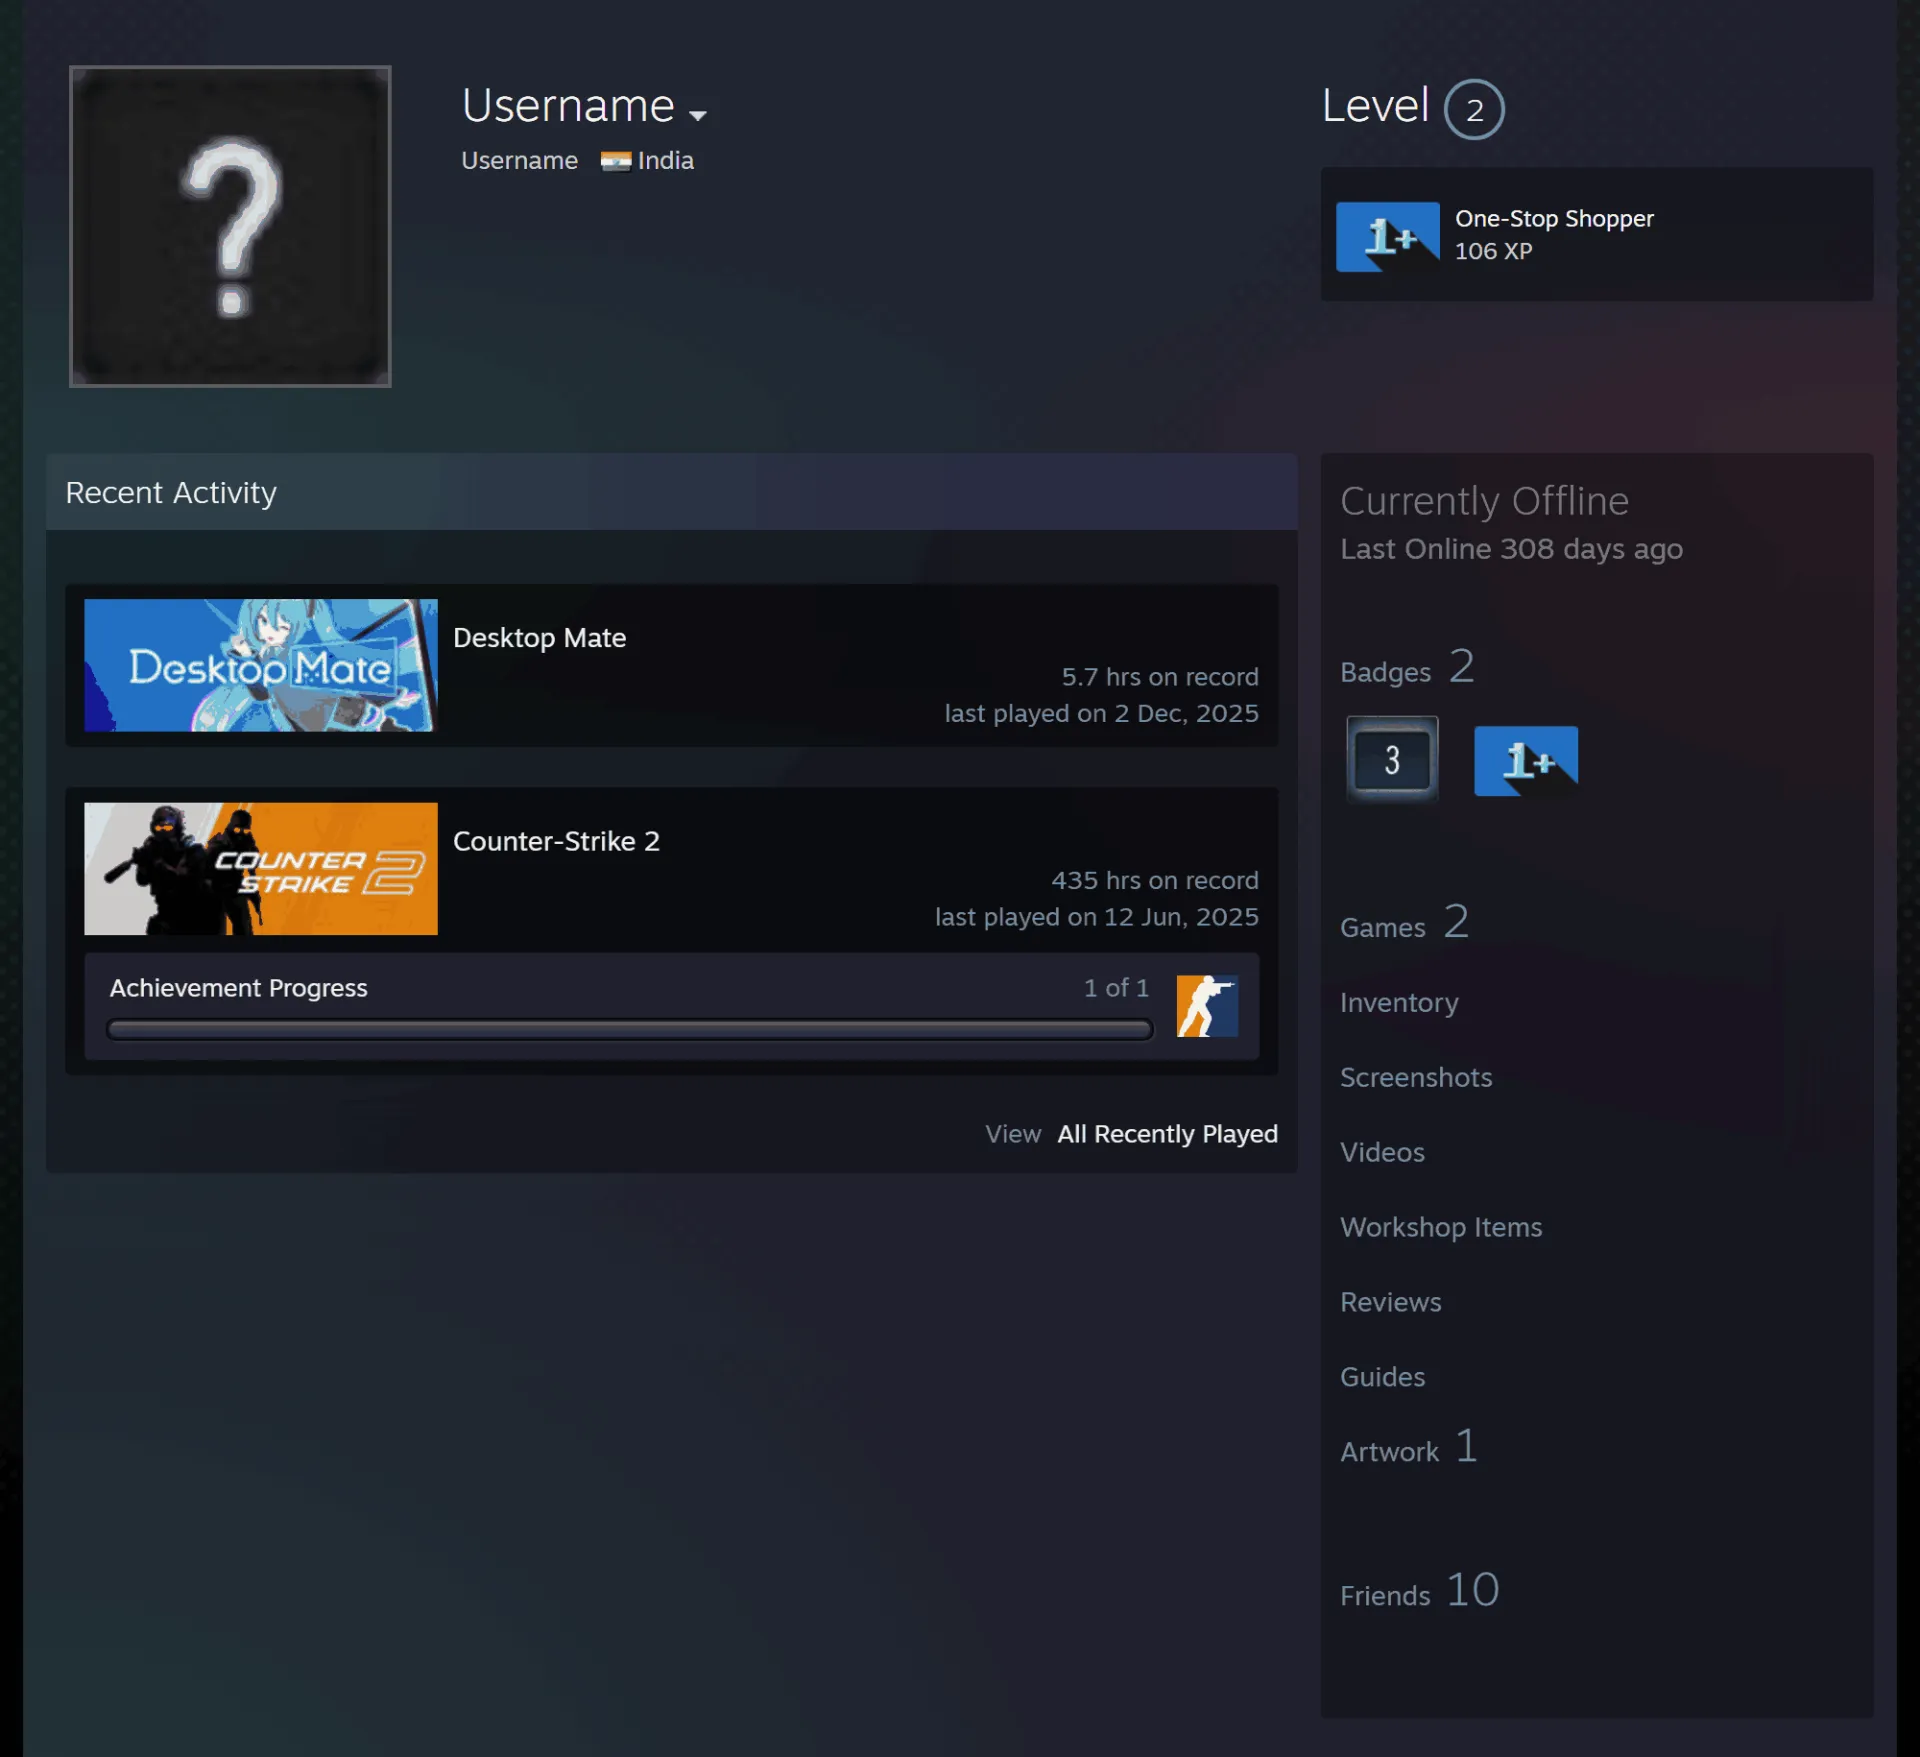Click '5.7 hrs on record' text
1920x1757 pixels.
1160,677
